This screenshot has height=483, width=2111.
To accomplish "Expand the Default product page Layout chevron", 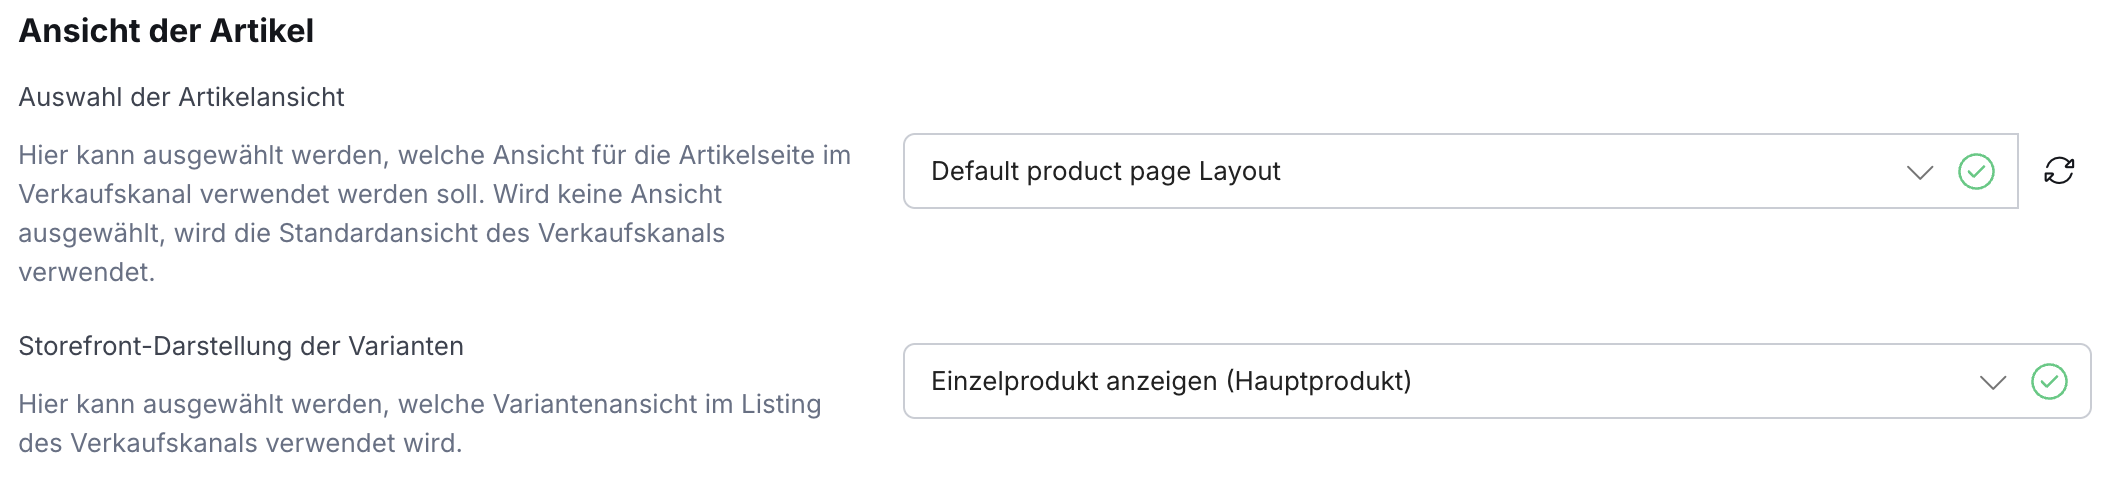I will click(x=1920, y=172).
